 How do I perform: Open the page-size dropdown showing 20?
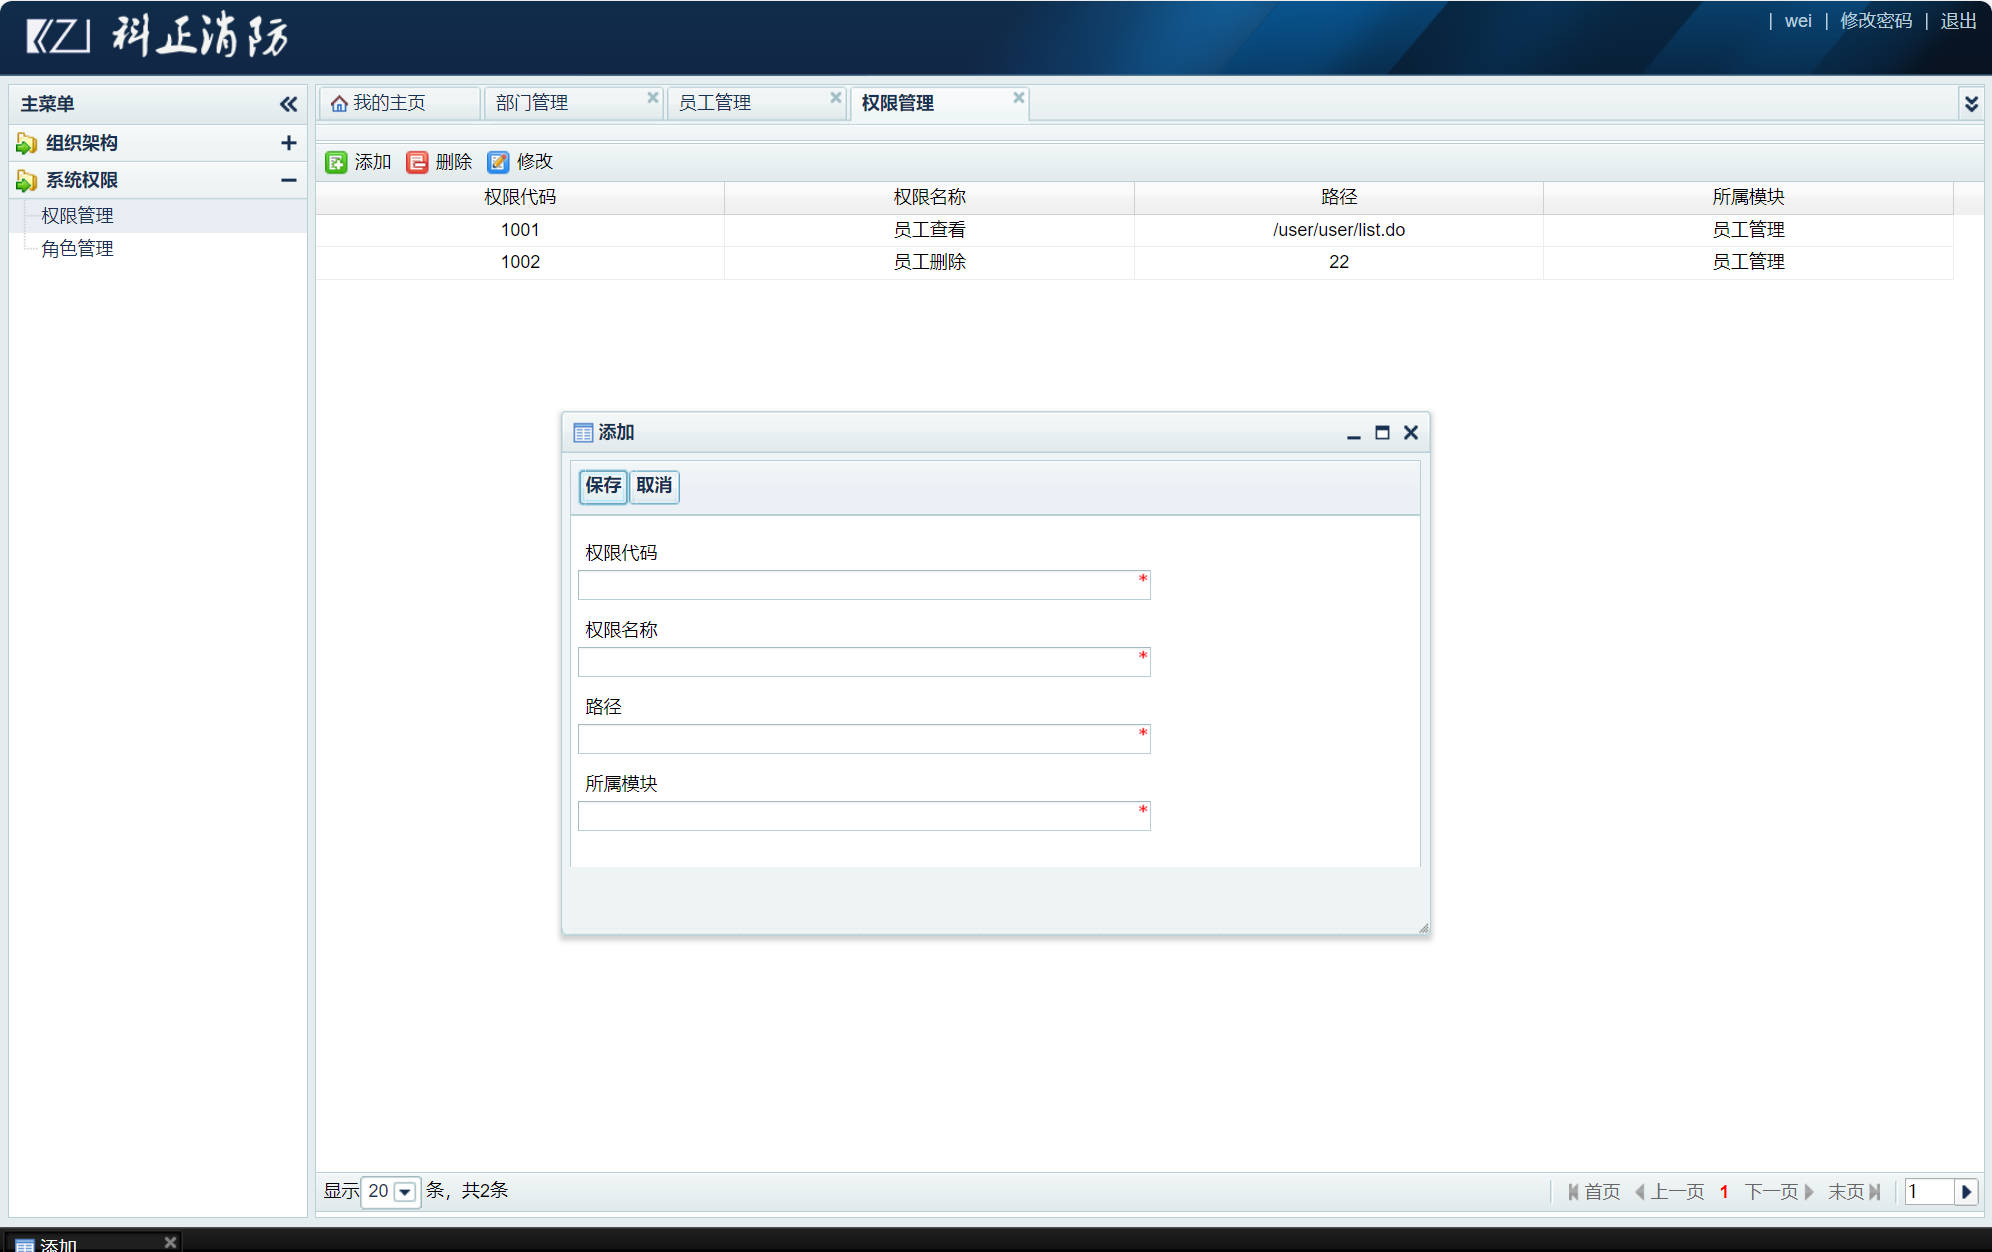point(402,1191)
